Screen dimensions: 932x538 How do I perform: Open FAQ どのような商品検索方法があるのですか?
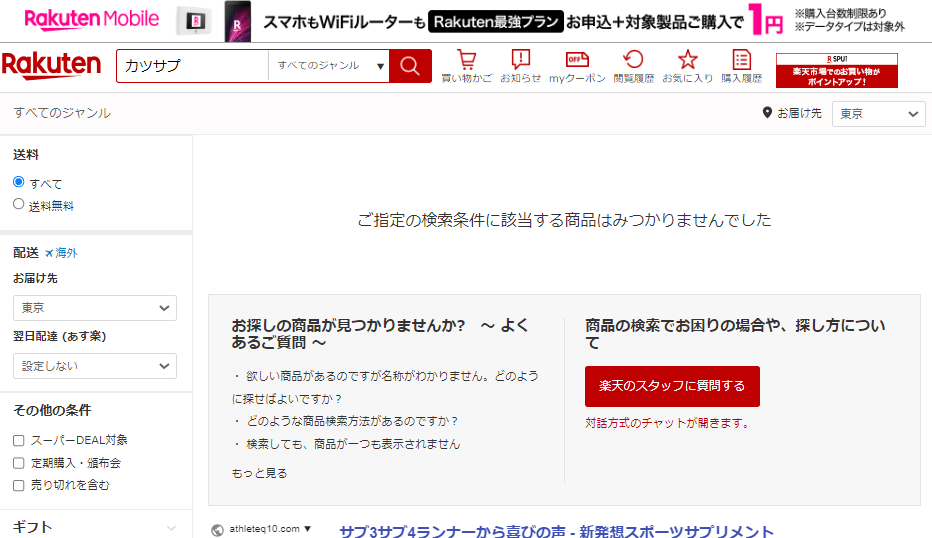(352, 421)
